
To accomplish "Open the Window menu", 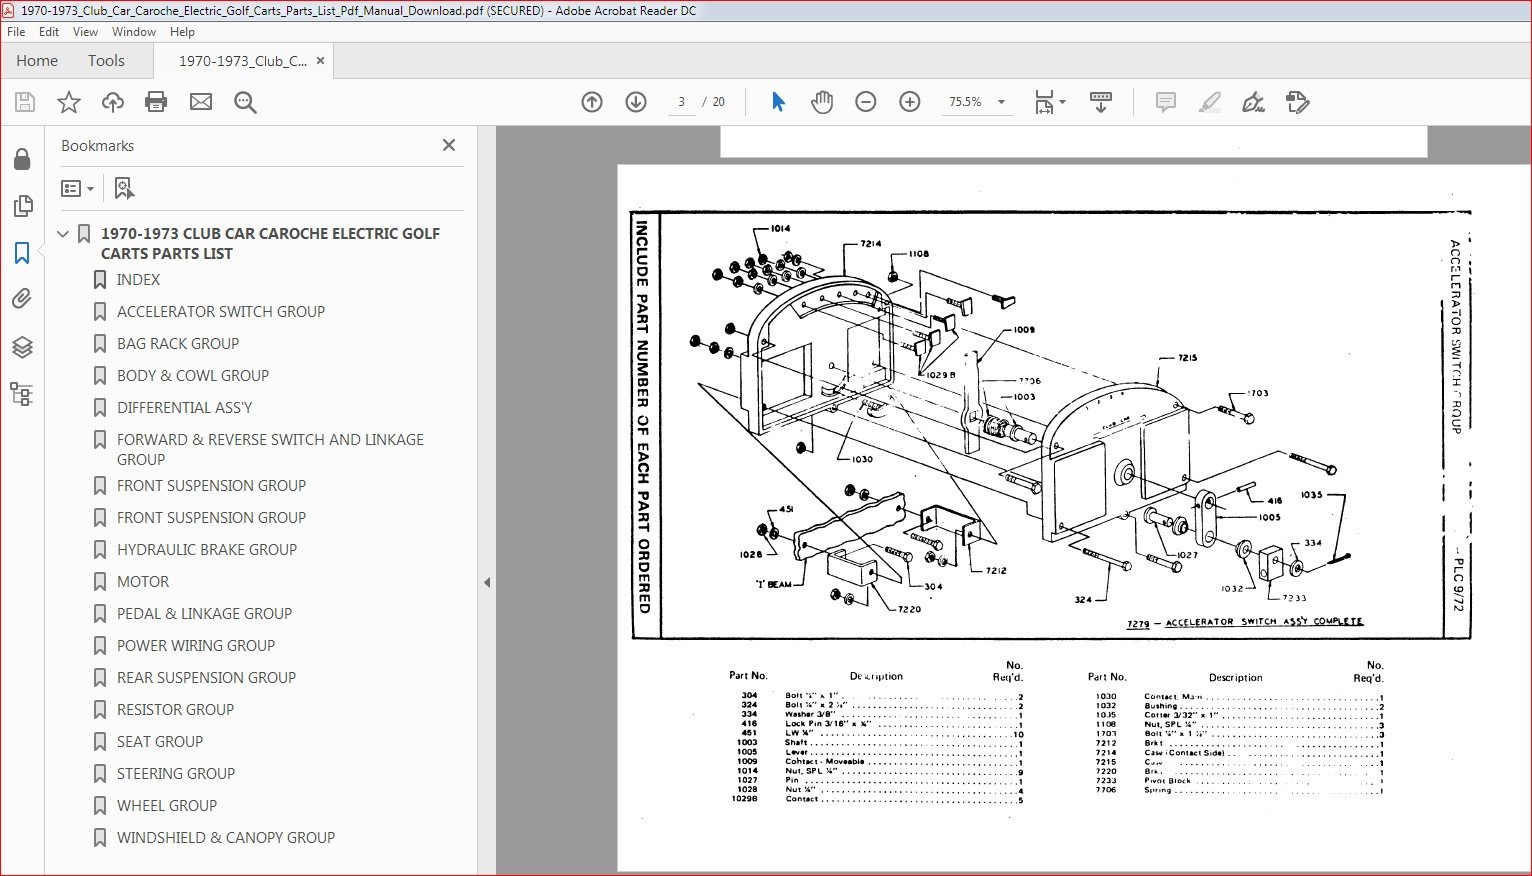I will tap(134, 32).
